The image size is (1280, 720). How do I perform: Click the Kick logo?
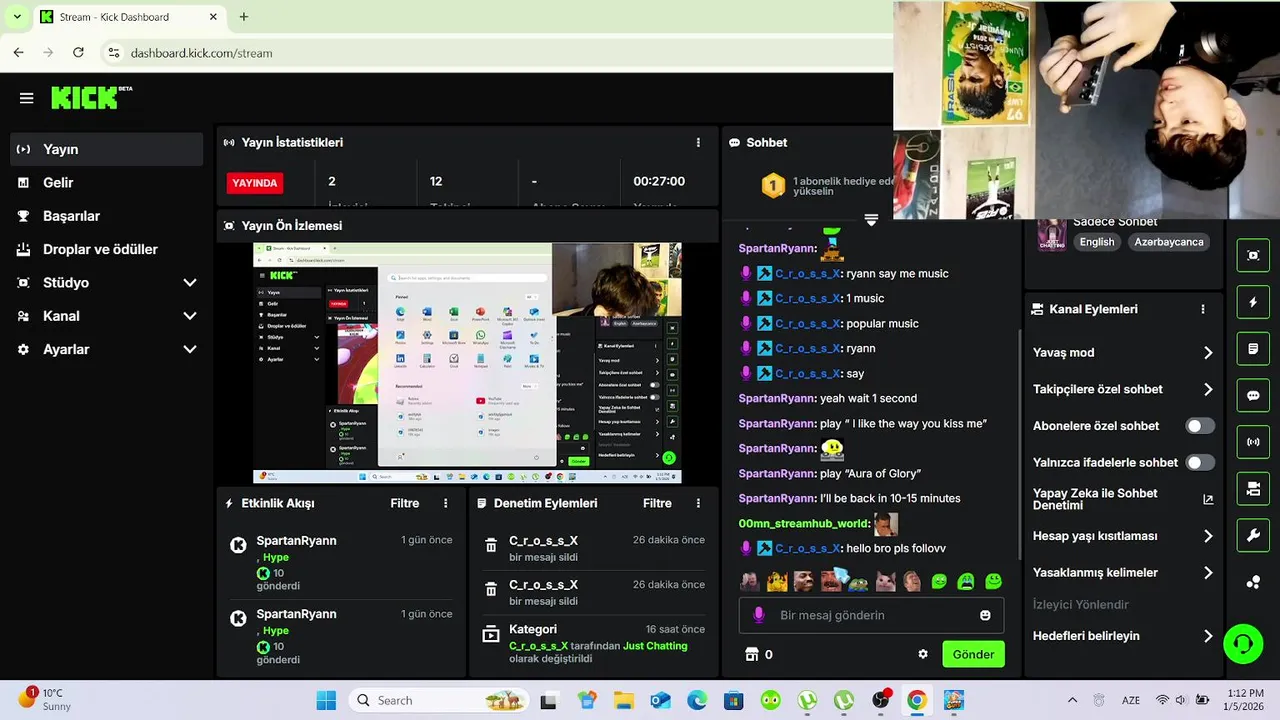click(x=91, y=97)
